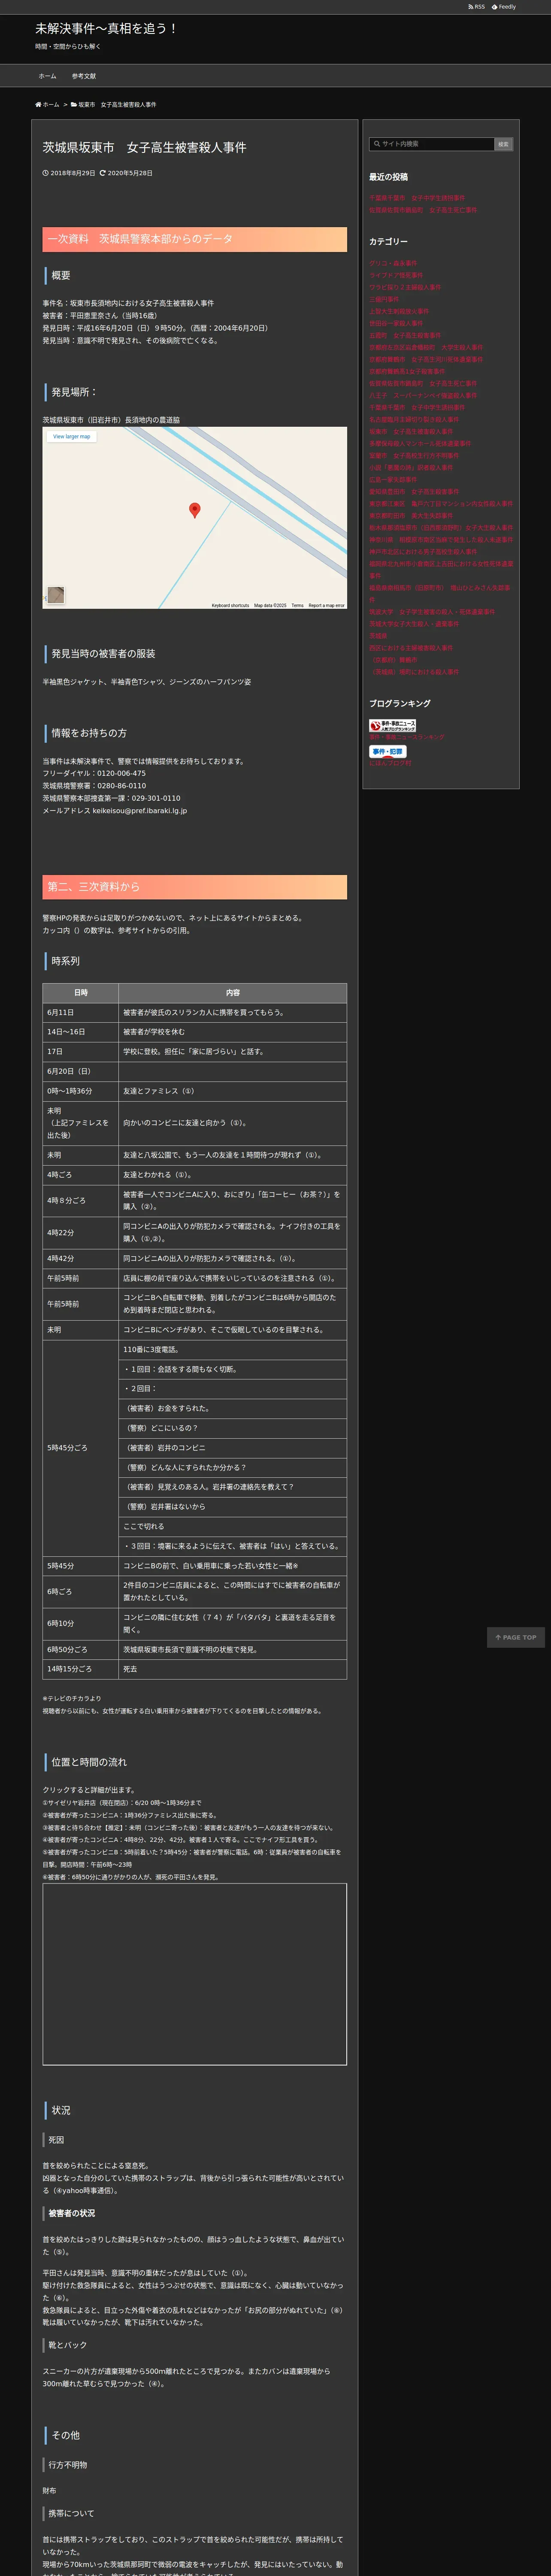Open 五霞町 女子高生殺害事件 category

[405, 335]
